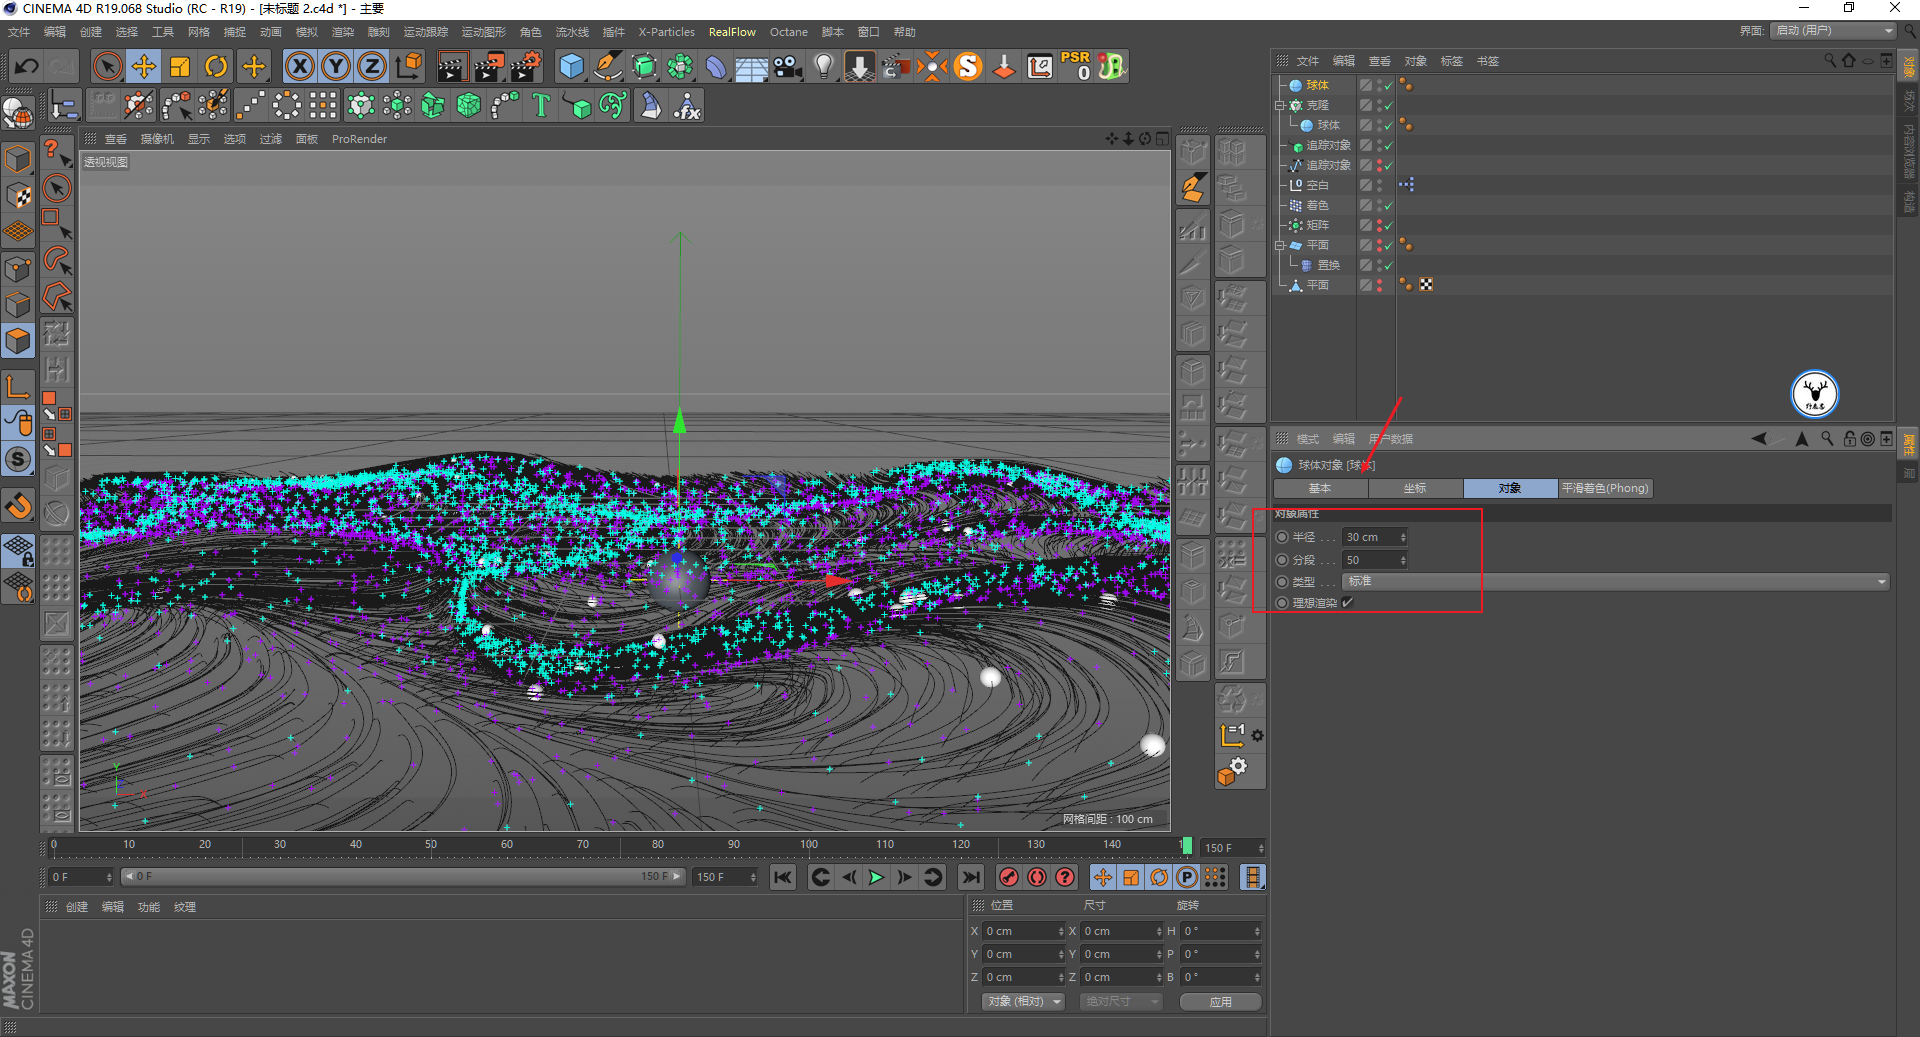Screen dimensions: 1920x1037
Task: Open the RealFlow menu
Action: (732, 32)
